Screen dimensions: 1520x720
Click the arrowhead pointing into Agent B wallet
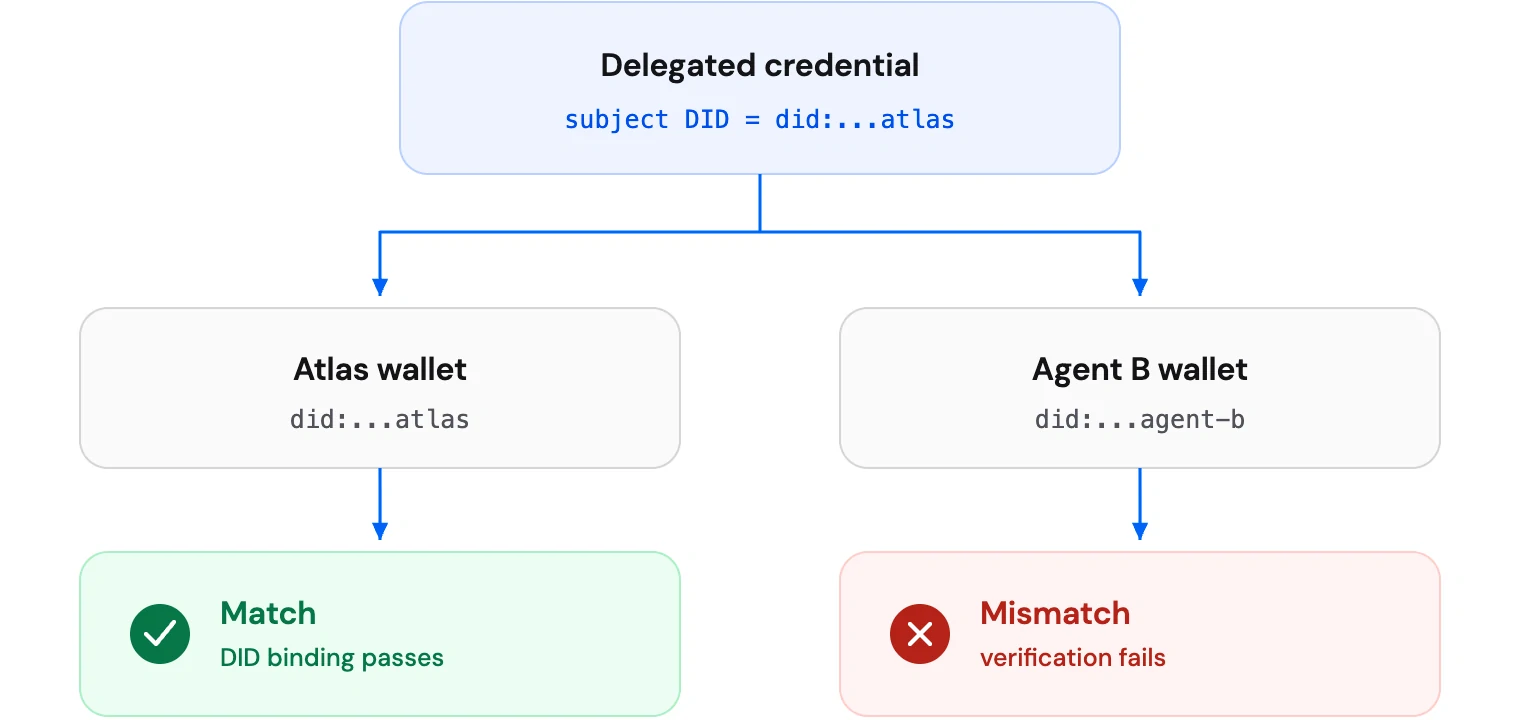pyautogui.click(x=1140, y=287)
